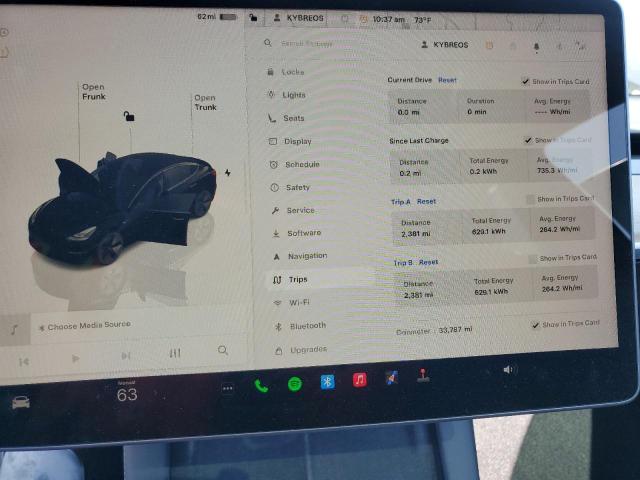The height and width of the screenshot is (480, 640).
Task: Toggle Odometer Show in Trips Card checkbox
Action: (x=535, y=325)
